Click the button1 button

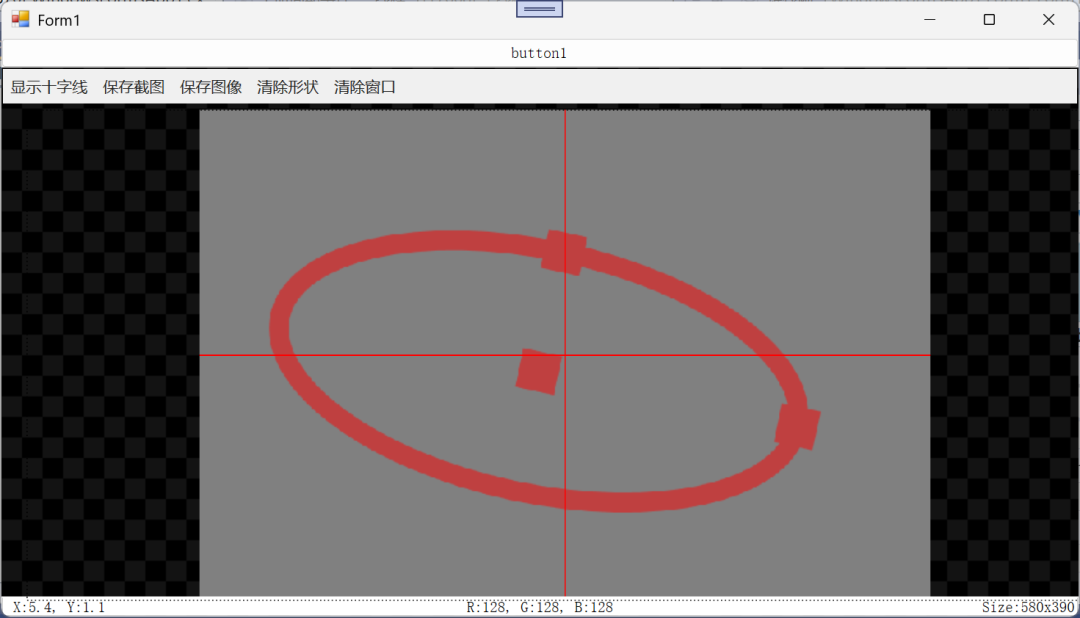point(539,53)
